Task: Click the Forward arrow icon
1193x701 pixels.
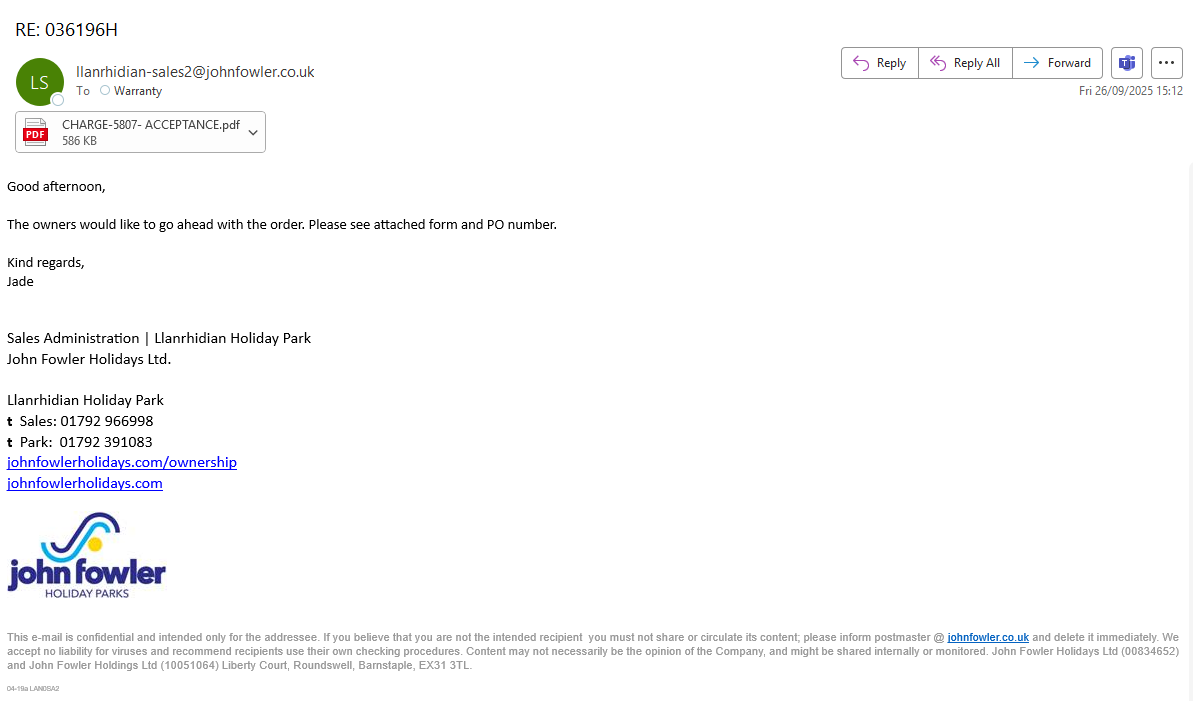Action: coord(1031,63)
